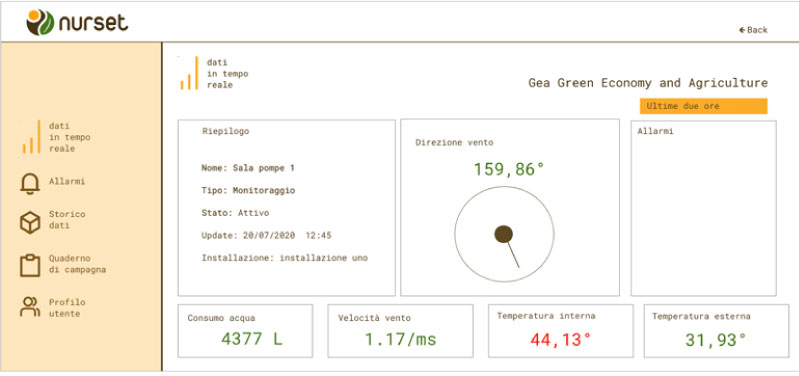799x376 pixels.
Task: Click the cube icon for Storico dati
Action: tap(30, 223)
